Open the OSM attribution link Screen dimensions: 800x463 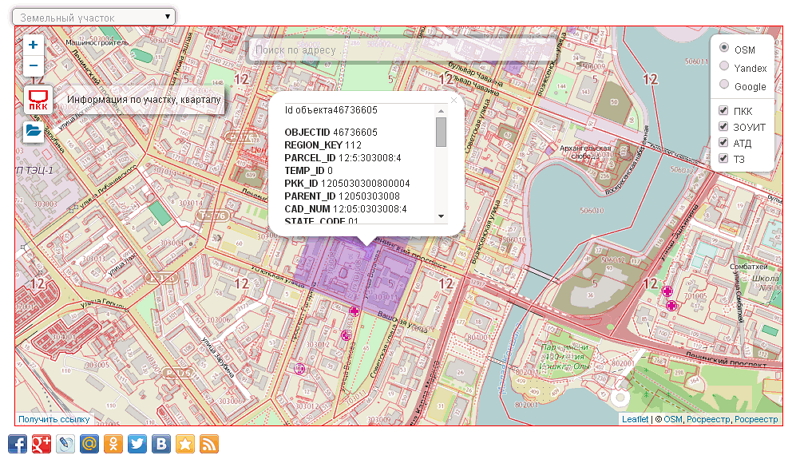(x=672, y=419)
